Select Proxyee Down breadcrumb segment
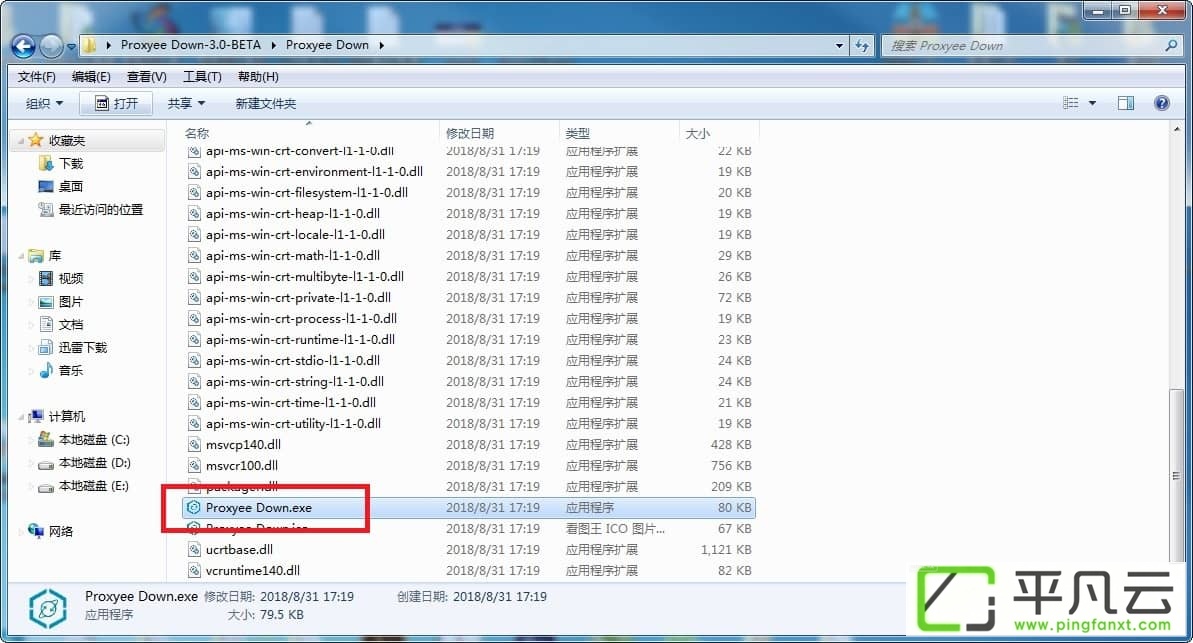Screen dimensions: 1193x643 pyautogui.click(x=327, y=45)
